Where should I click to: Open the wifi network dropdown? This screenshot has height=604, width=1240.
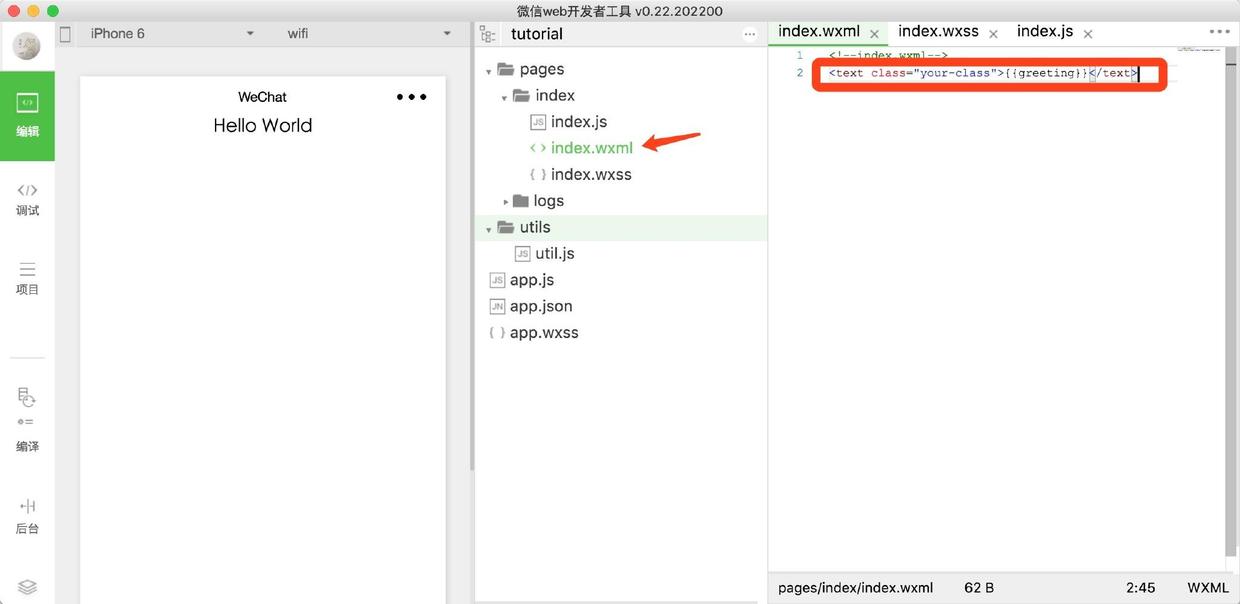pyautogui.click(x=368, y=34)
